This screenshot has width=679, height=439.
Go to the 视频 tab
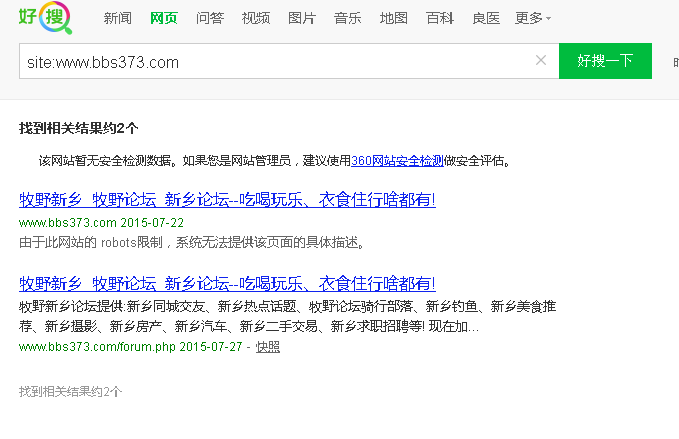(x=255, y=18)
